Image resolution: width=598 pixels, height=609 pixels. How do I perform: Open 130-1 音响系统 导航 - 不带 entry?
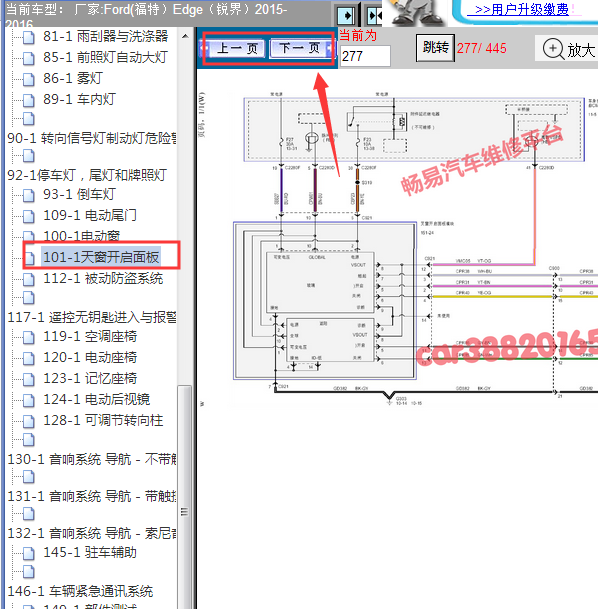click(92, 459)
